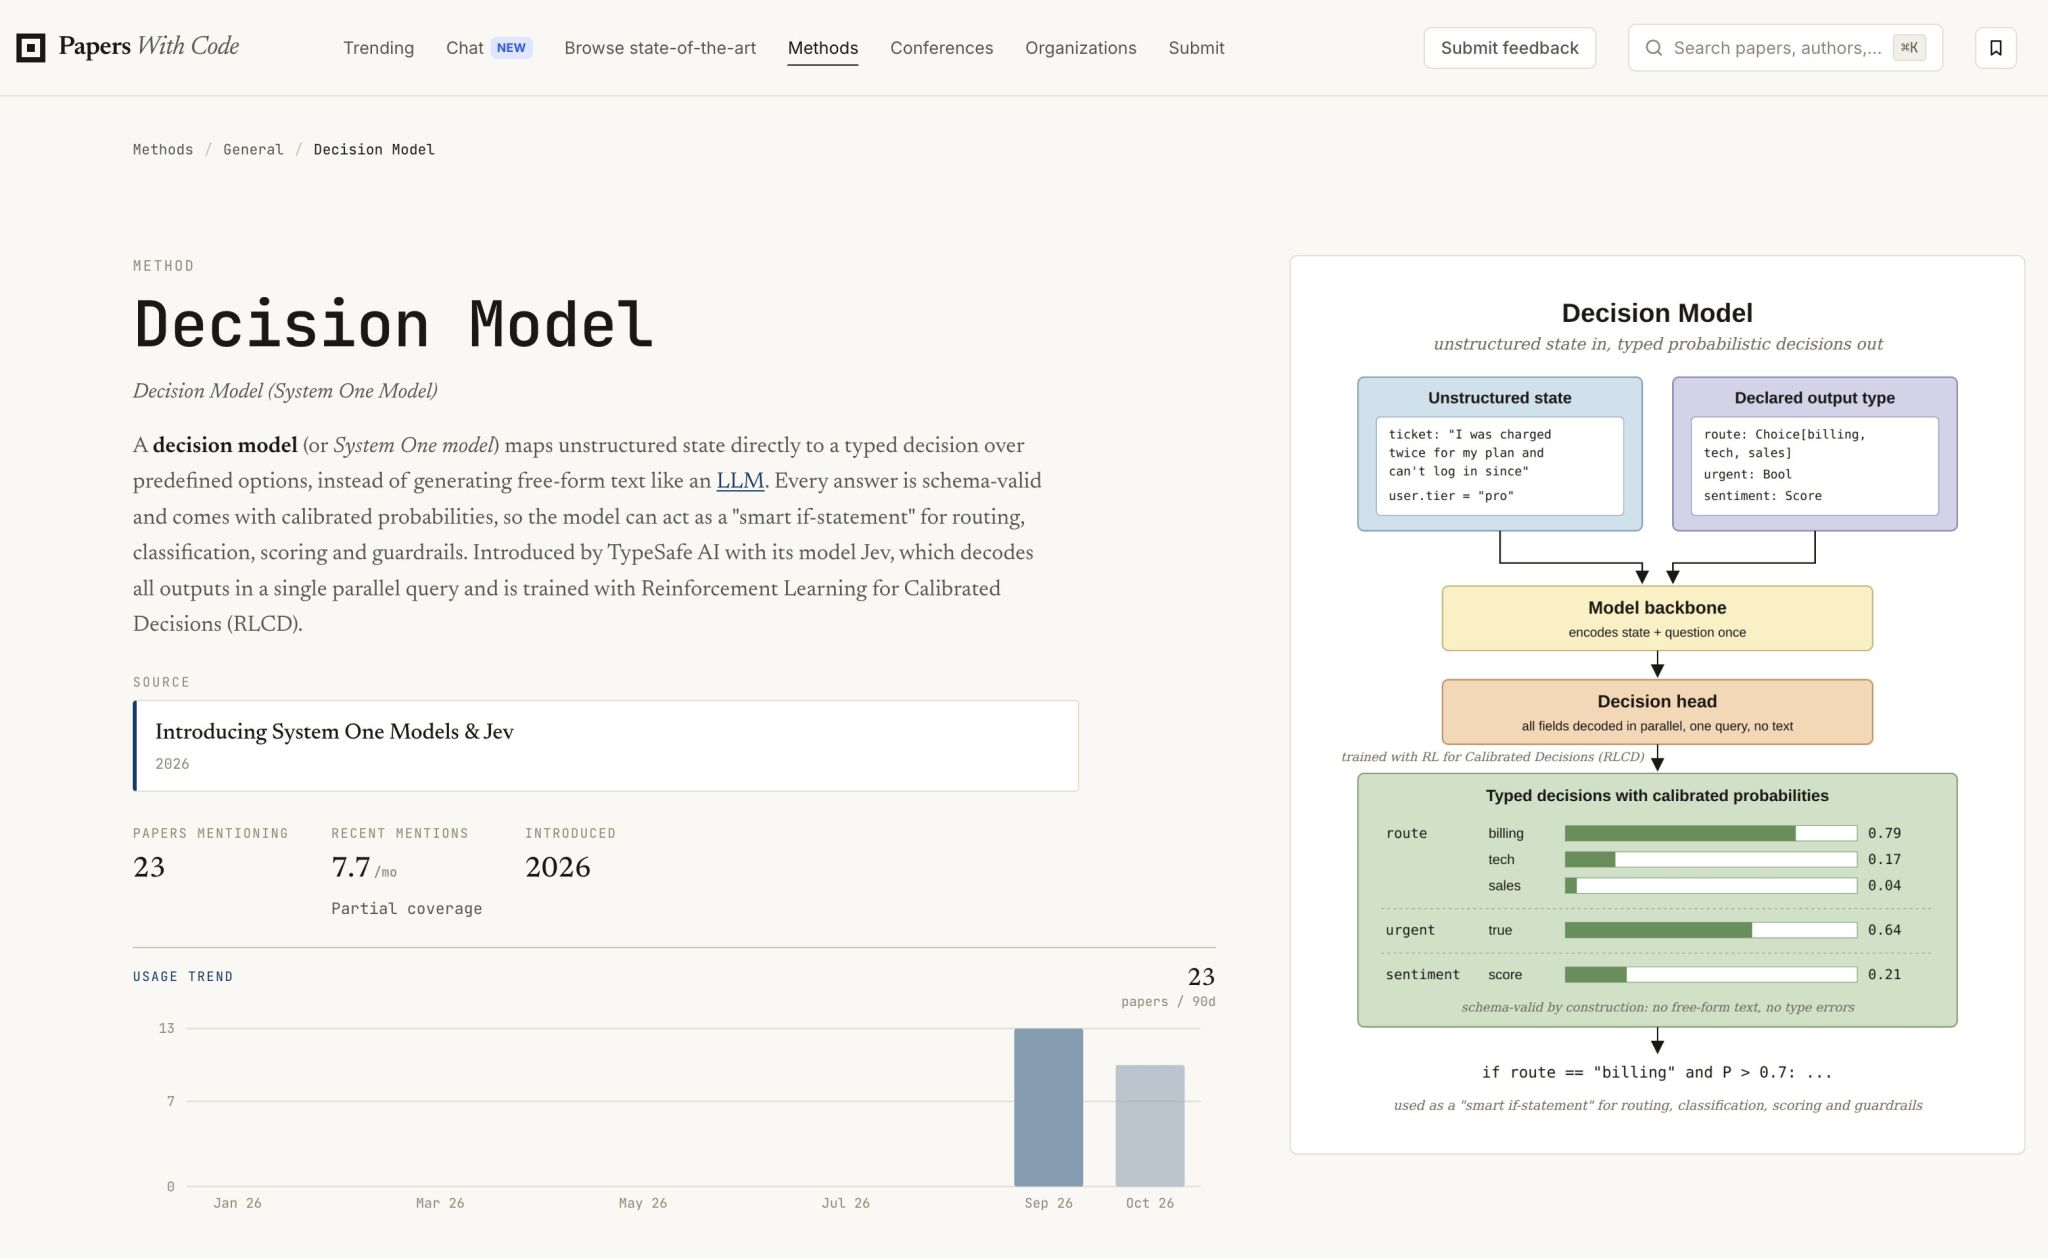2048x1259 pixels.
Task: Click the Model backbone box
Action: coord(1657,618)
